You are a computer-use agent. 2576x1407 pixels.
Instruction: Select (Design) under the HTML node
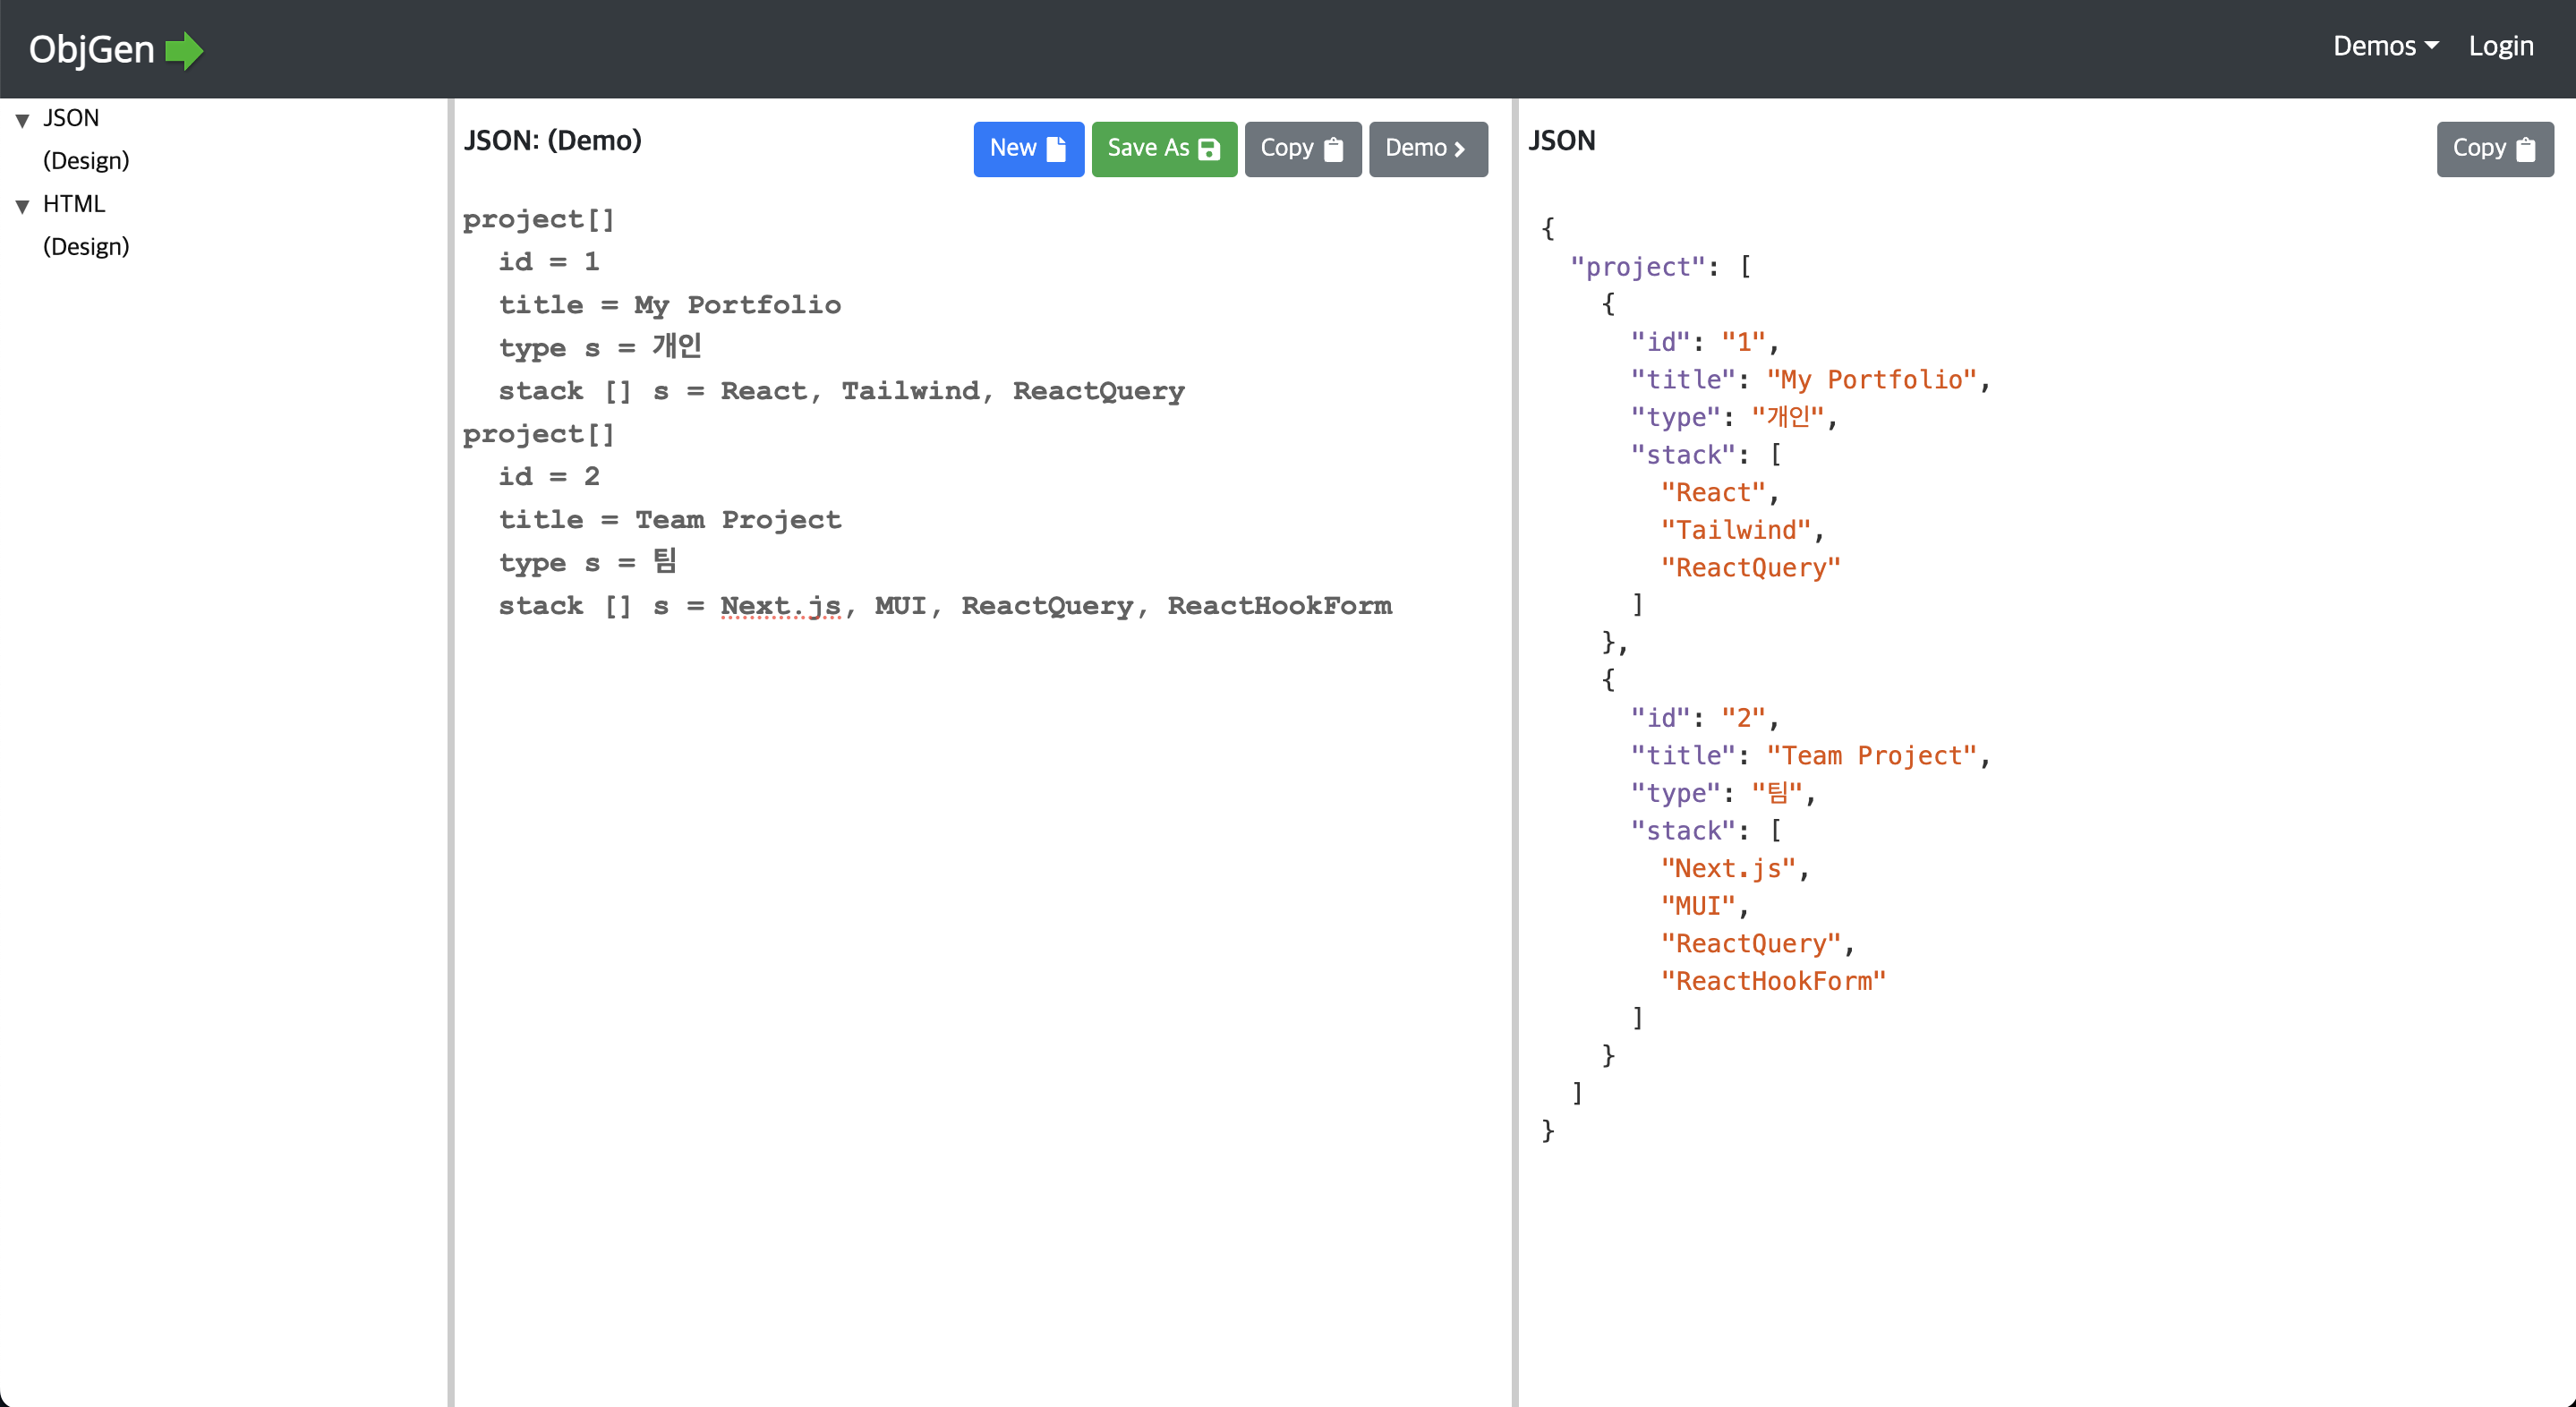86,247
